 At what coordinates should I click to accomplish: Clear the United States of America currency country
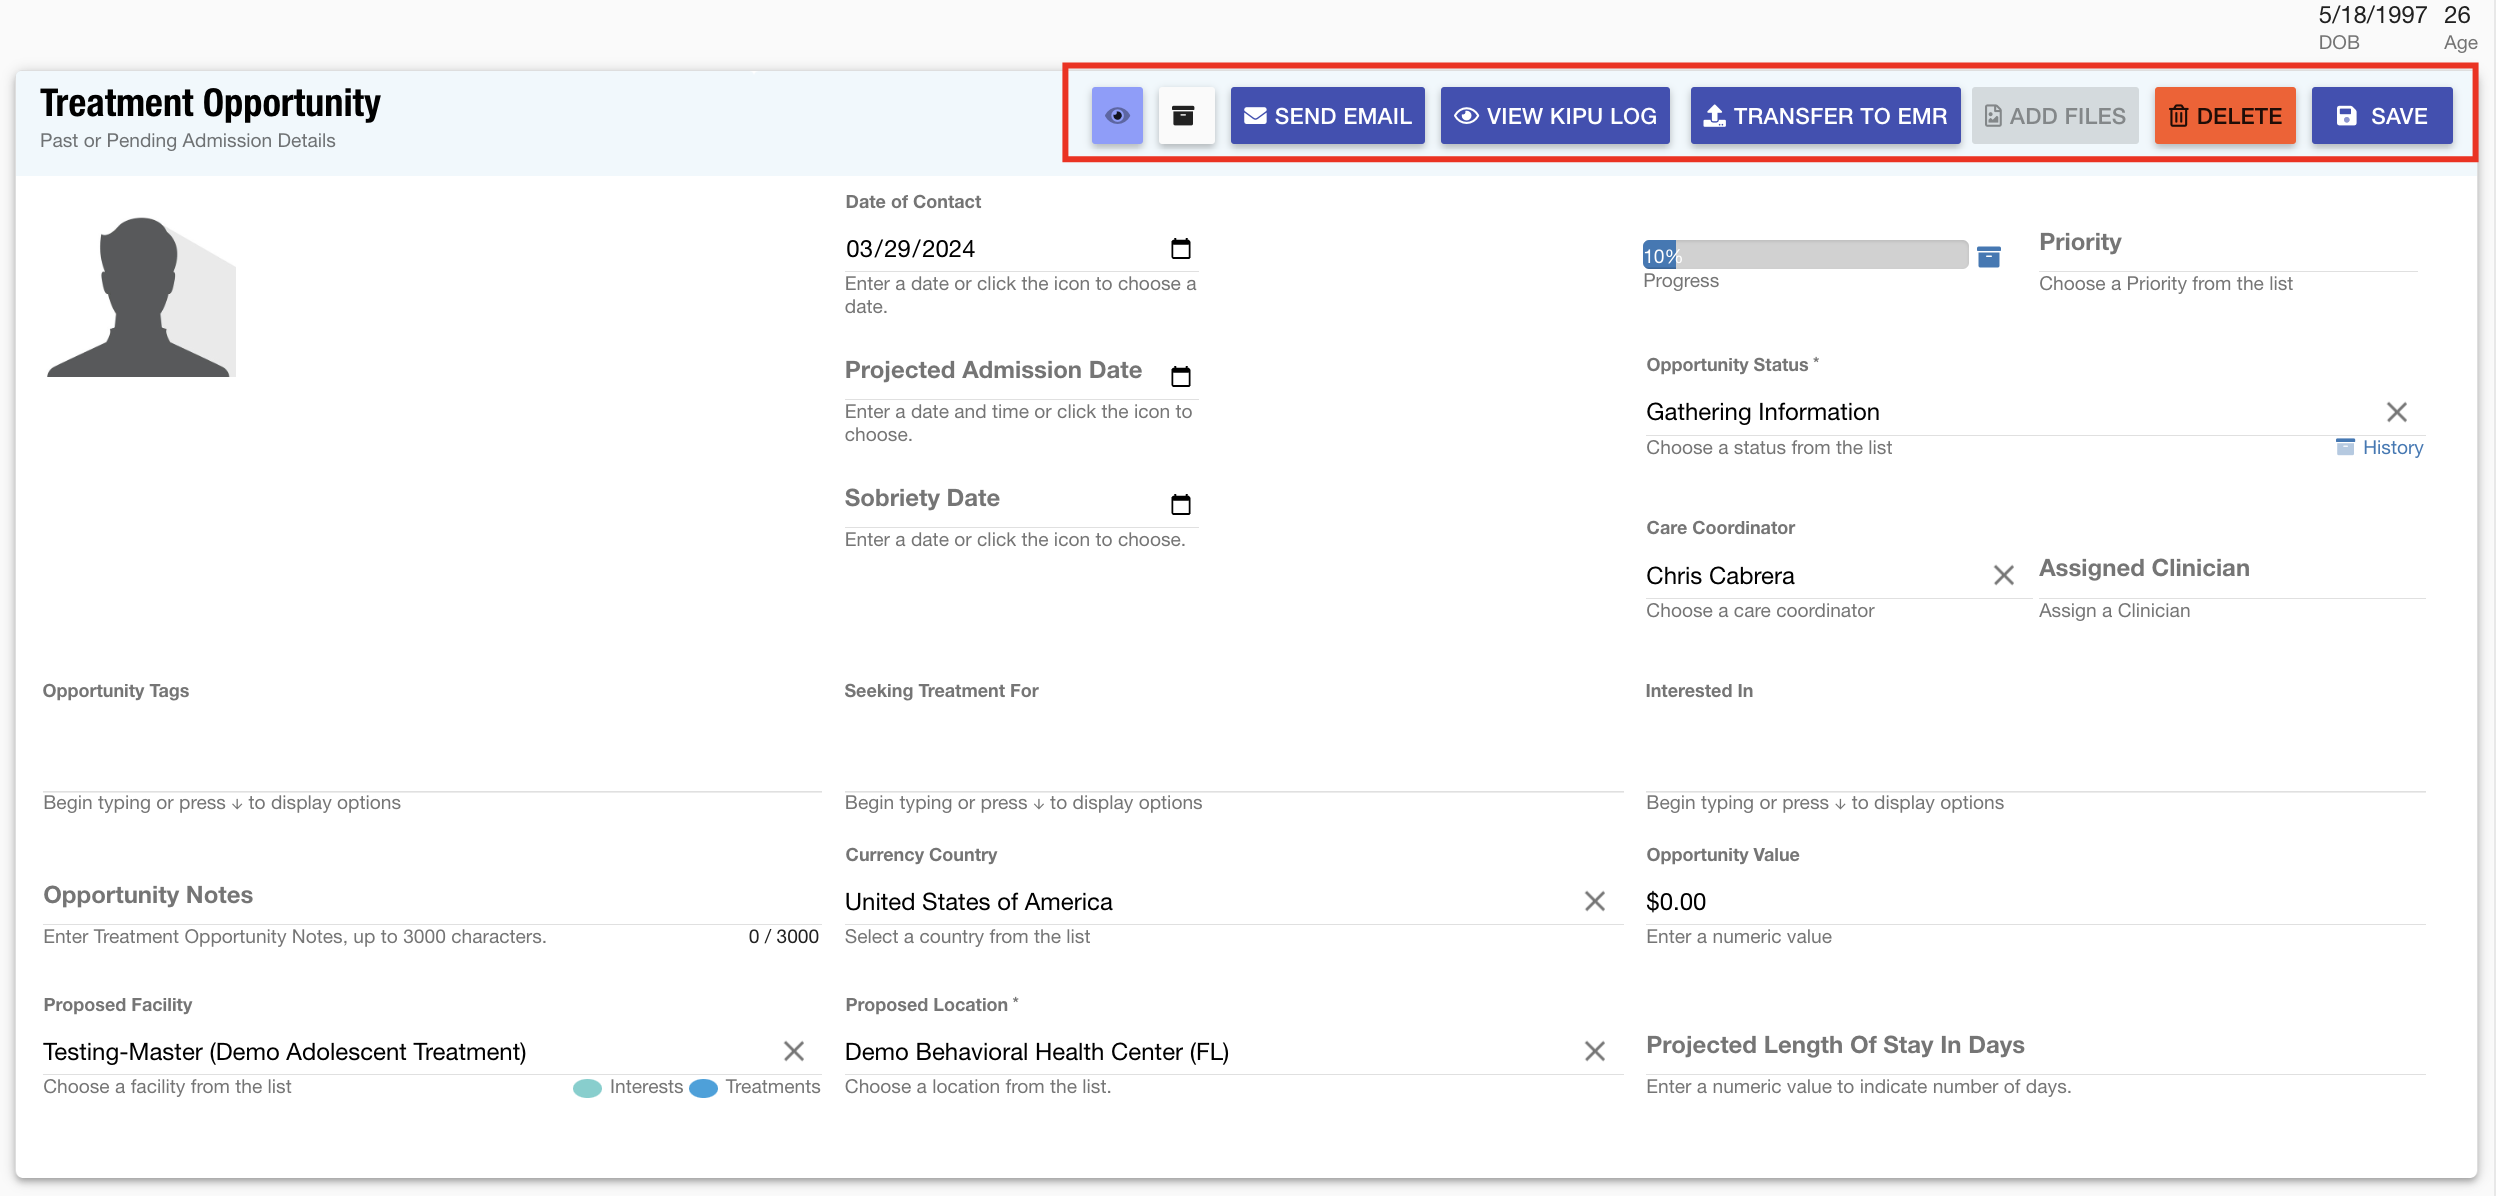1594,902
